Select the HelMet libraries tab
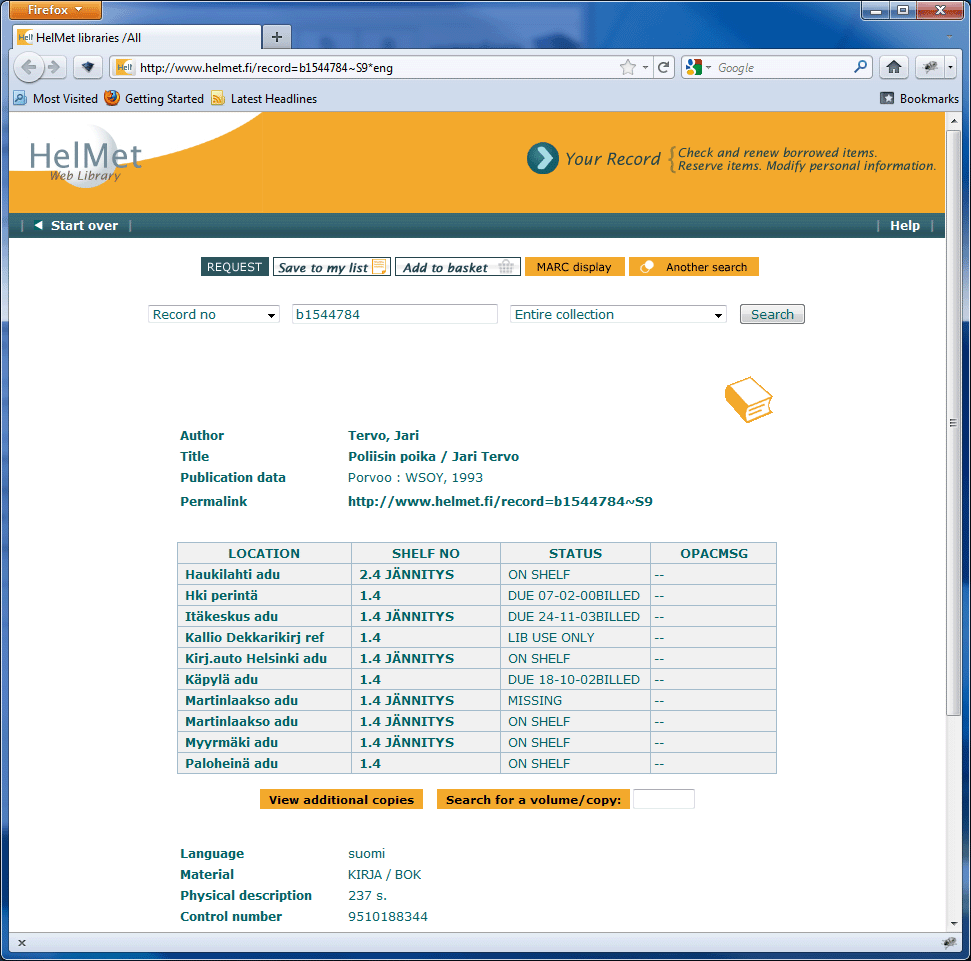Image resolution: width=971 pixels, height=961 pixels. click(135, 37)
